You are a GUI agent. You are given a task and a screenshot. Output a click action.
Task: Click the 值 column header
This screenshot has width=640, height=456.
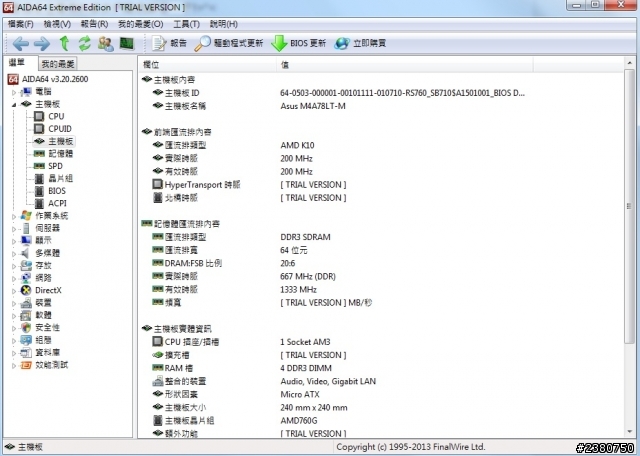coord(405,65)
